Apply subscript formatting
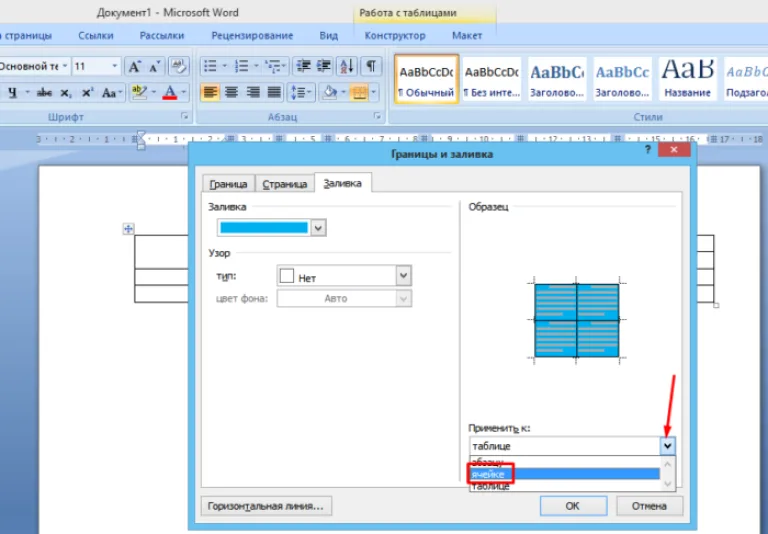 click(x=66, y=92)
